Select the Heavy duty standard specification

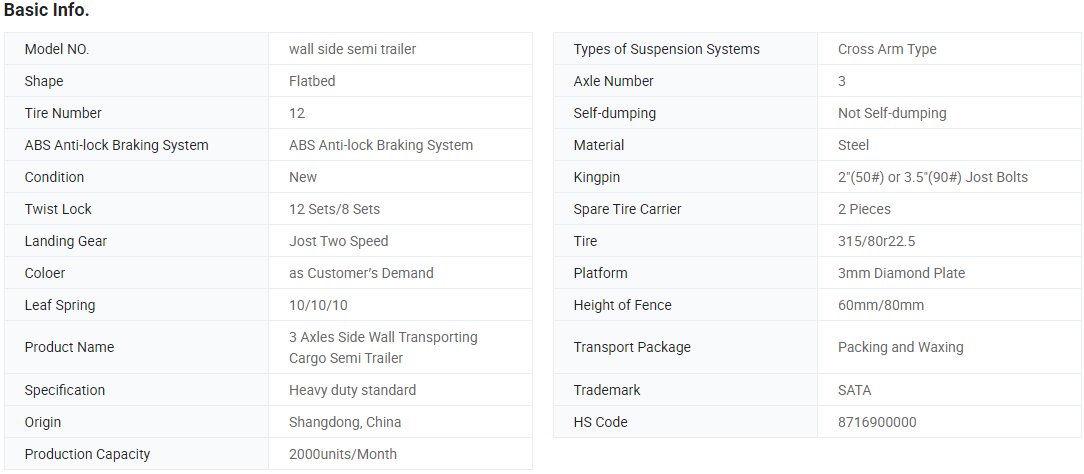pyautogui.click(x=353, y=390)
